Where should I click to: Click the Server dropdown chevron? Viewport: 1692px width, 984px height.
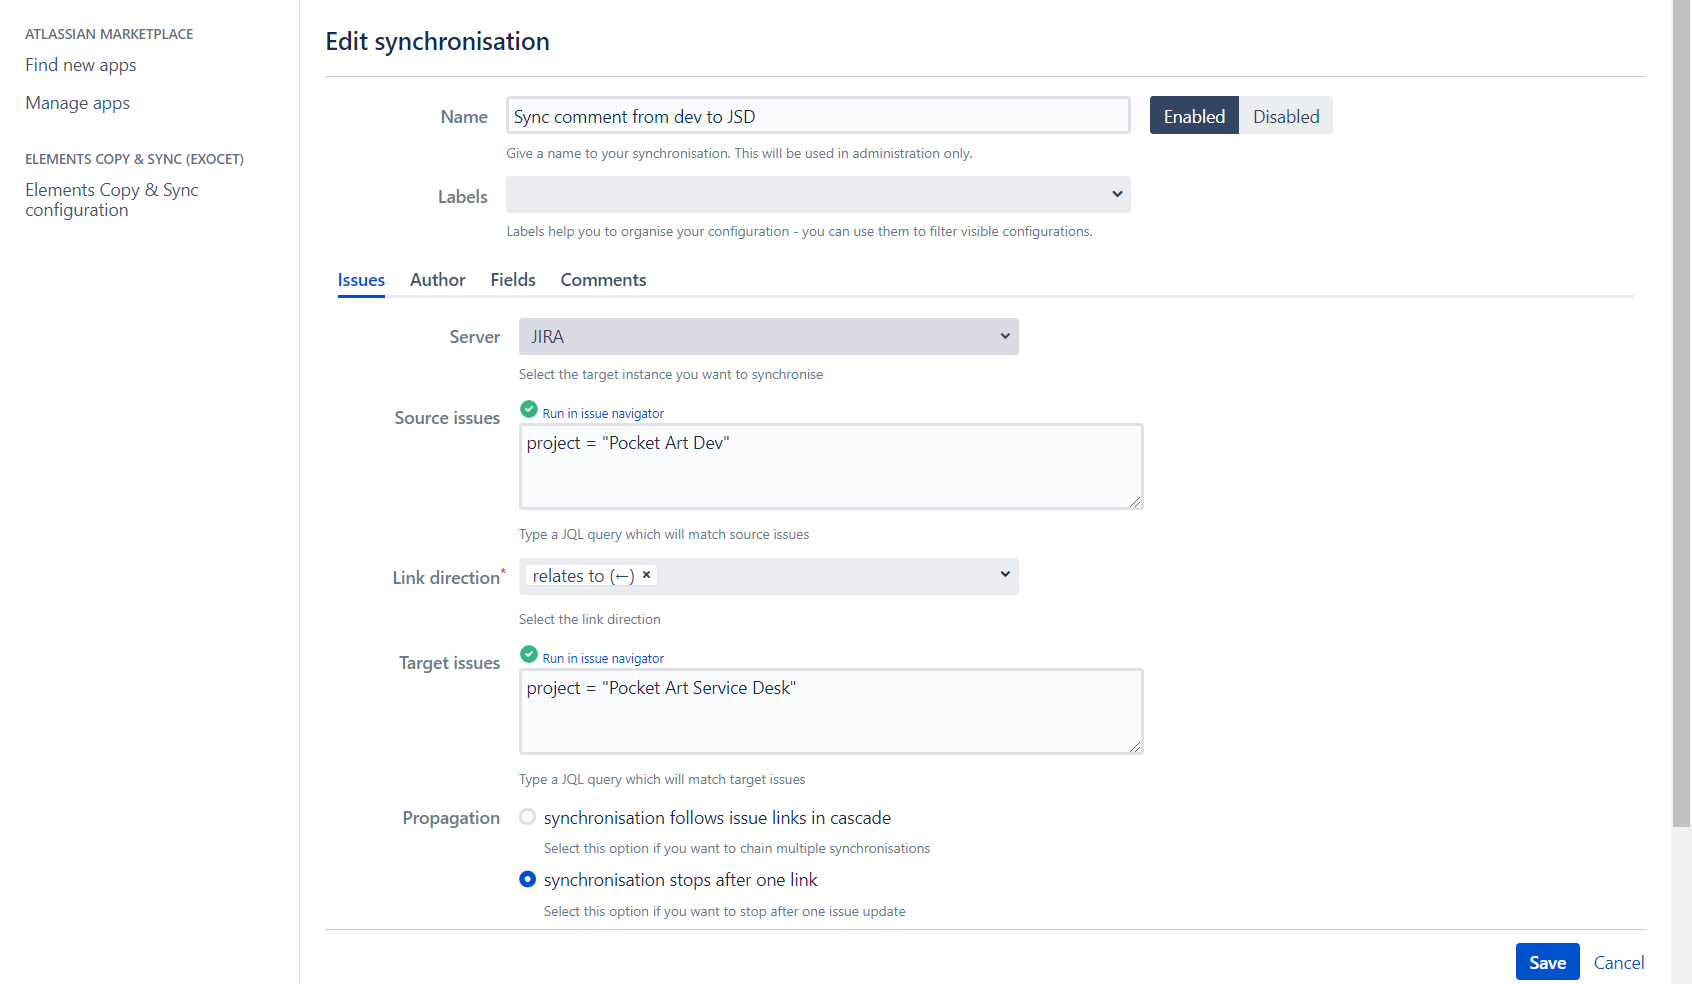point(1004,336)
